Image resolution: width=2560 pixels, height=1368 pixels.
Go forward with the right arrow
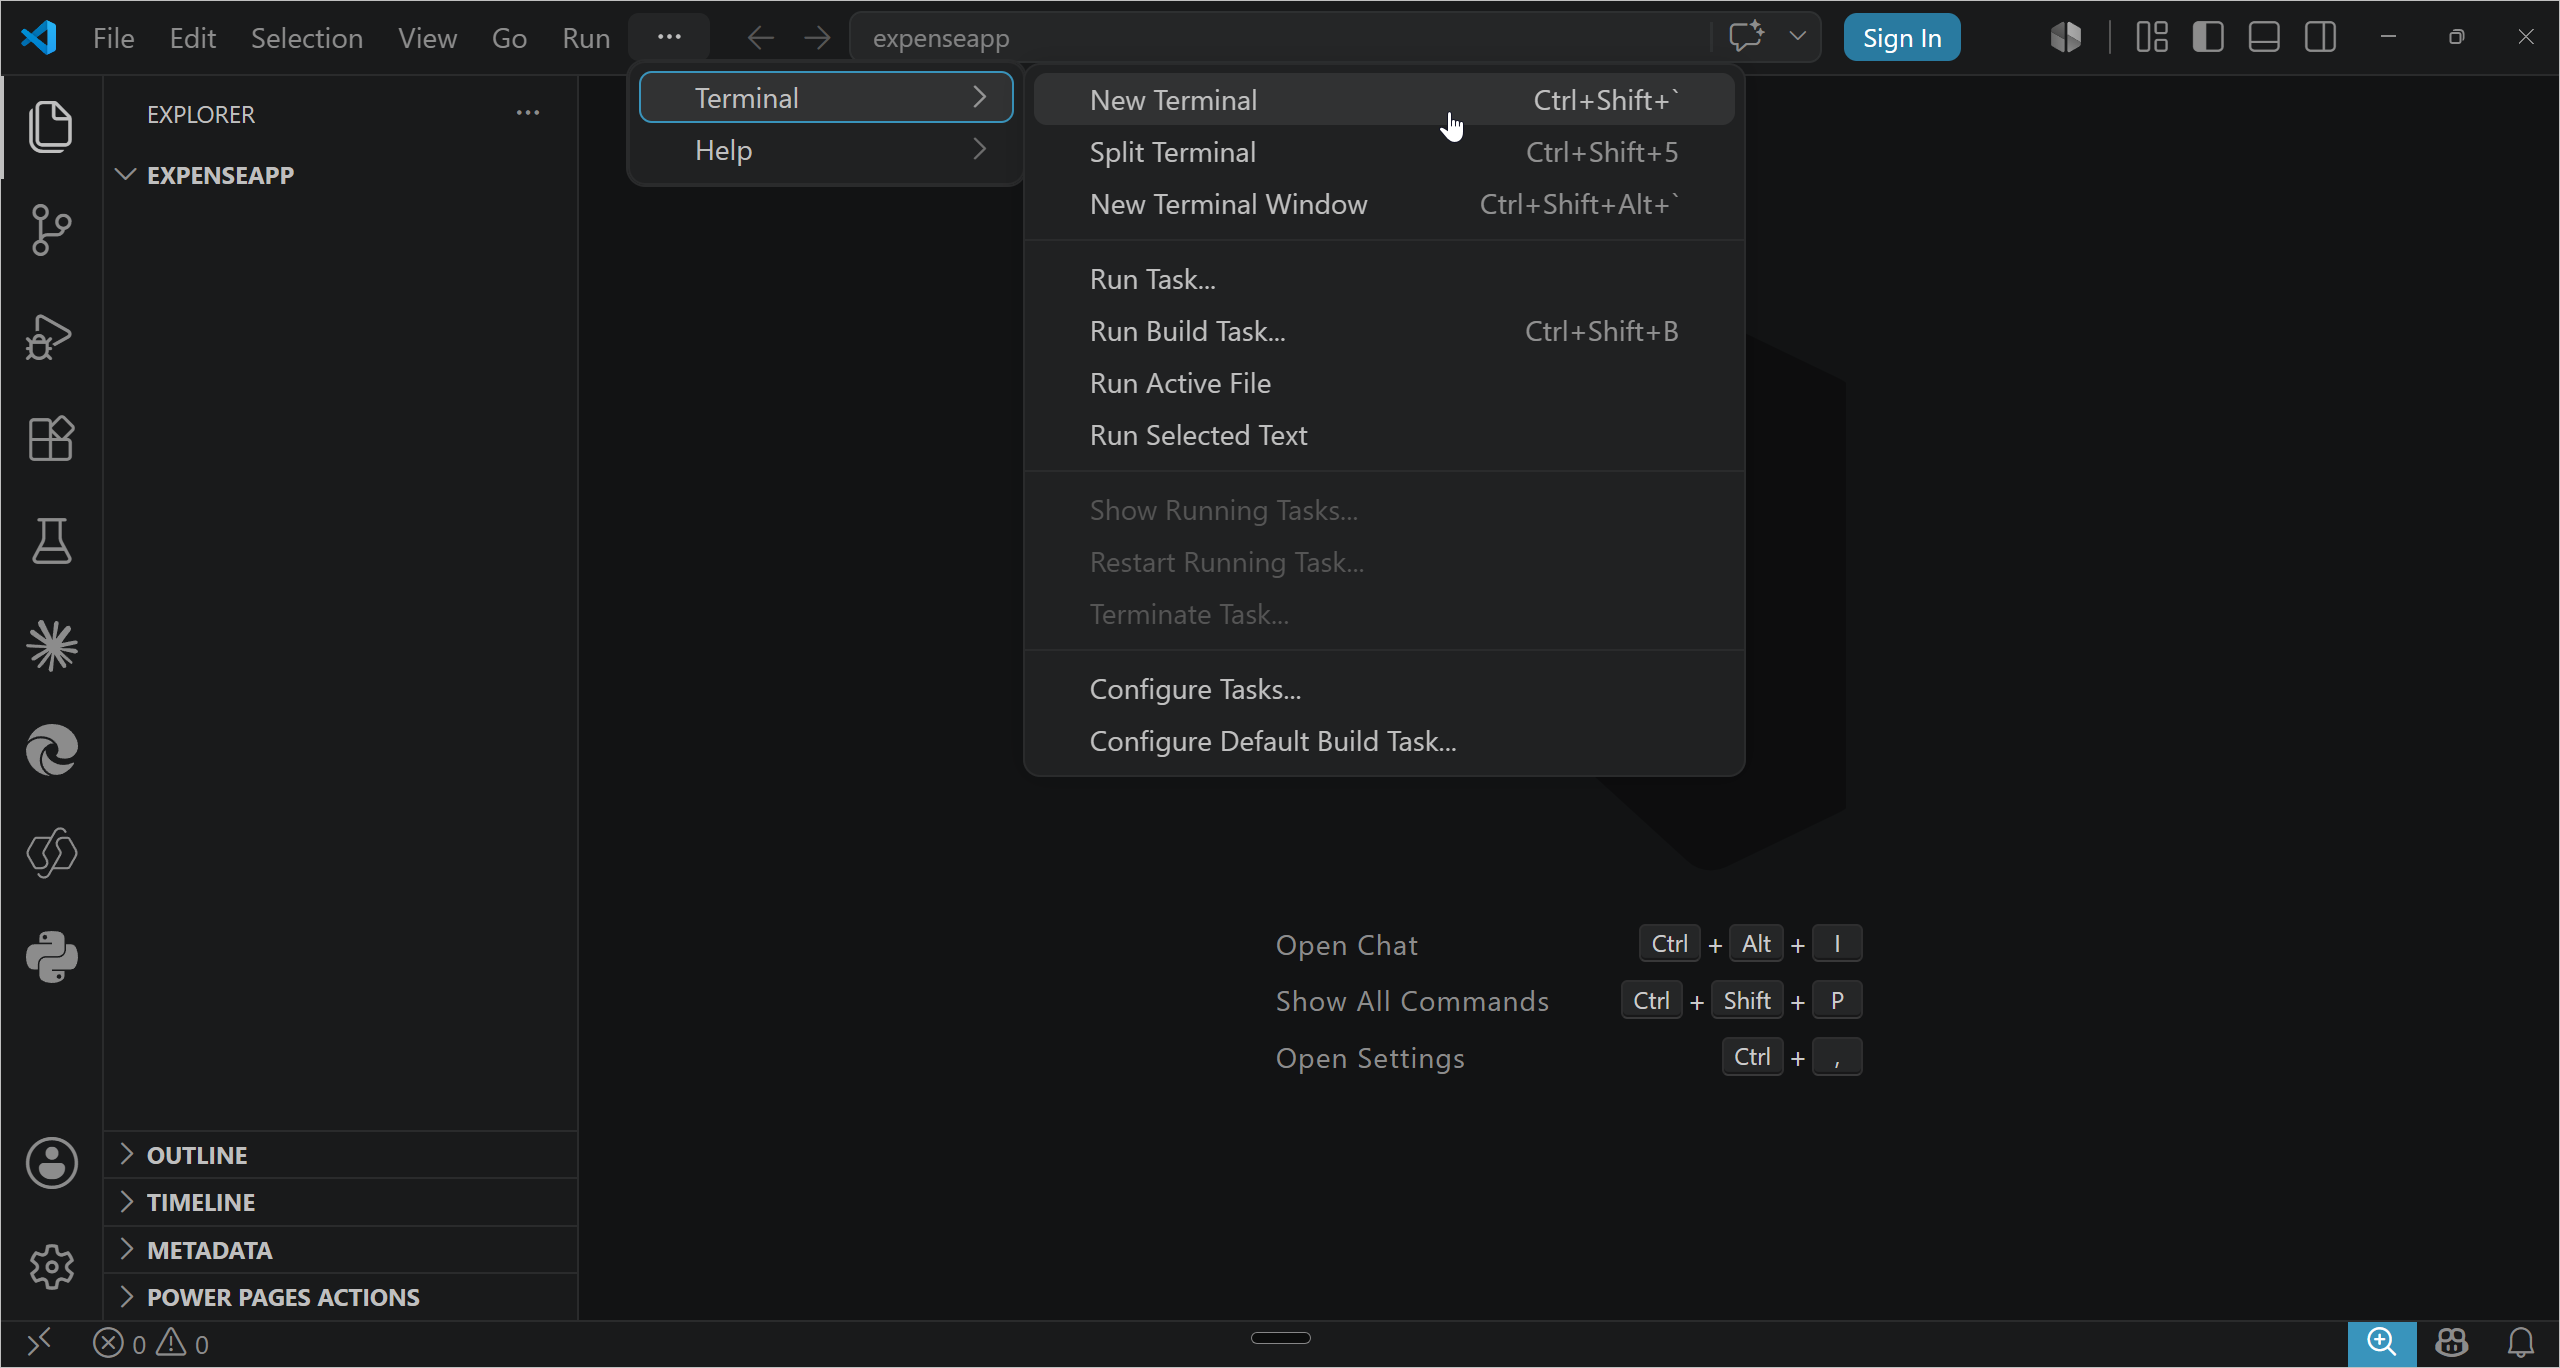coord(817,38)
